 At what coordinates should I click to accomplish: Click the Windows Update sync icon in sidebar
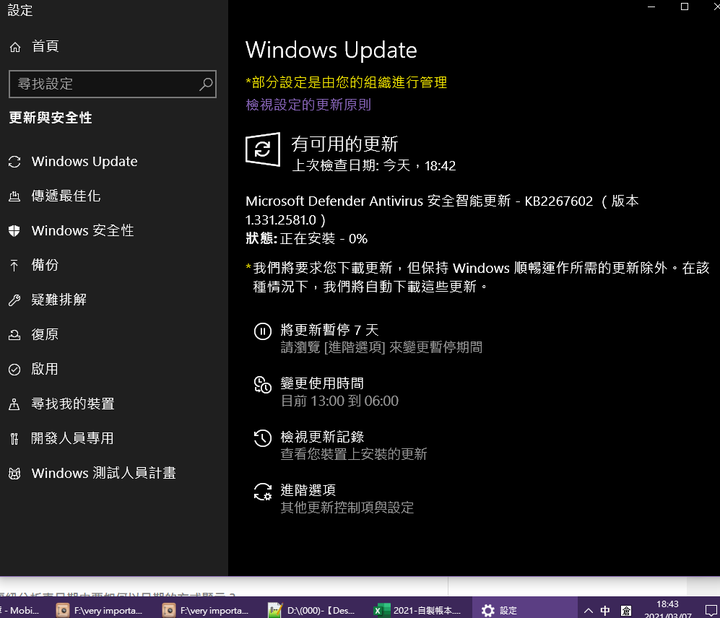click(15, 162)
